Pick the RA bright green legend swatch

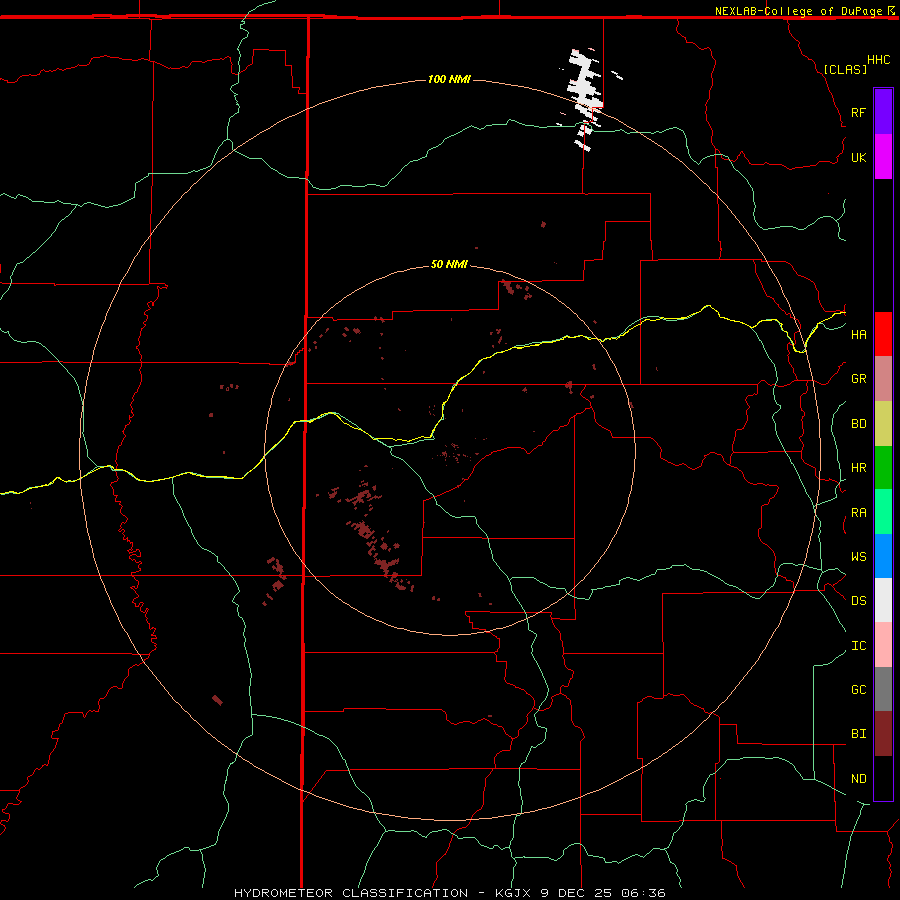[883, 512]
